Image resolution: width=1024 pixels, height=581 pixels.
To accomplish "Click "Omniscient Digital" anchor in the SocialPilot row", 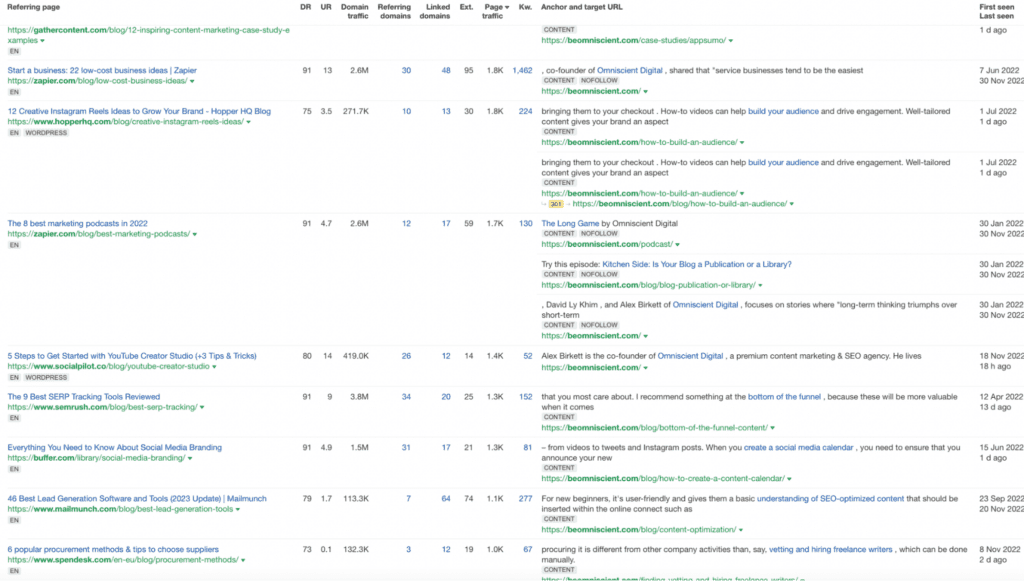I will (690, 356).
